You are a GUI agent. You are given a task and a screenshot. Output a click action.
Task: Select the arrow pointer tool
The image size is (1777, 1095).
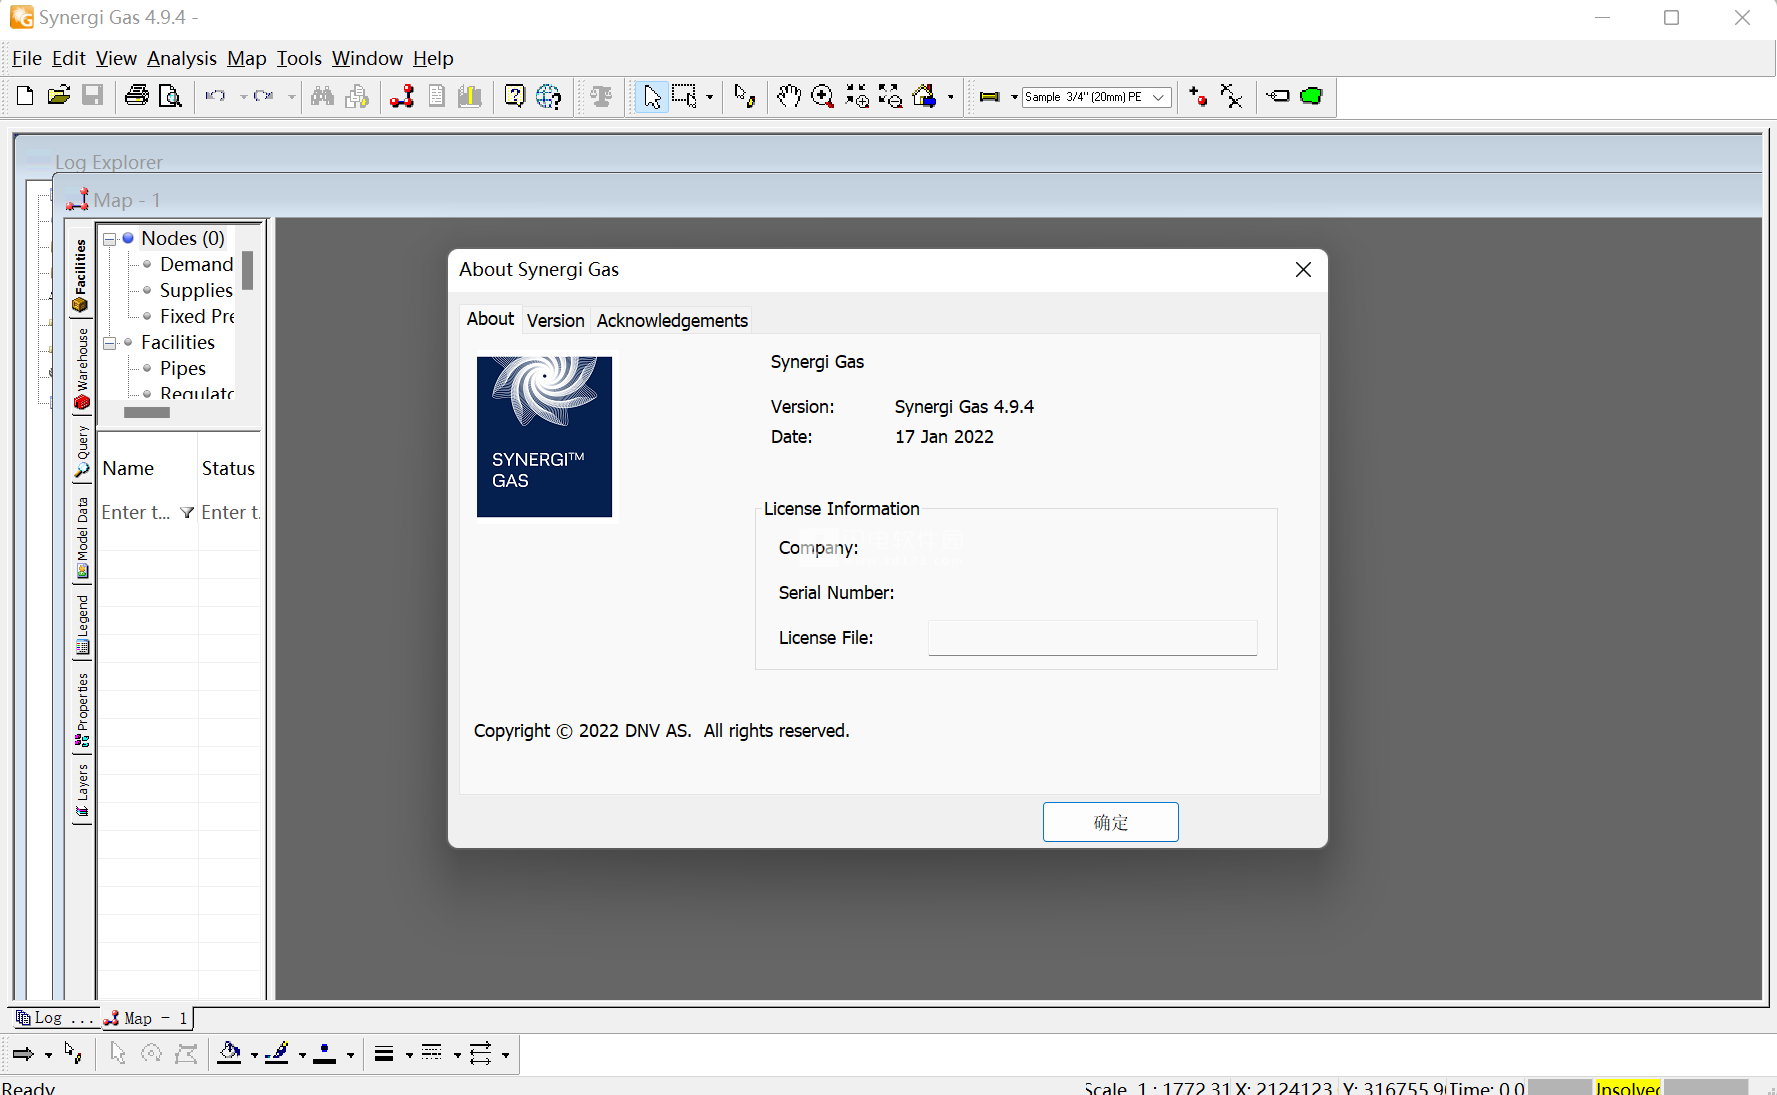point(652,96)
